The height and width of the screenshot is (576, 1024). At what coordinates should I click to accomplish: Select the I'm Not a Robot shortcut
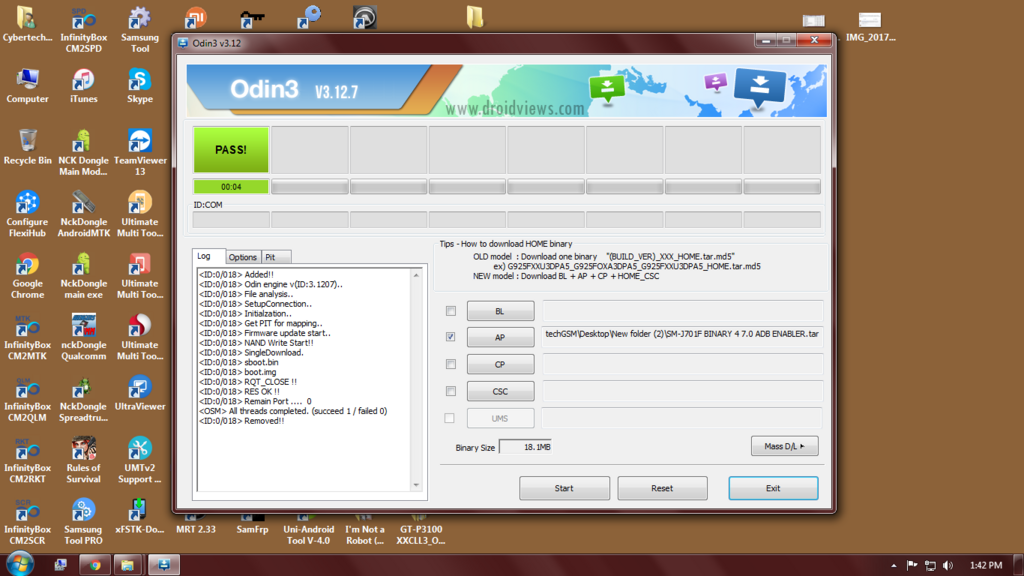point(364,529)
